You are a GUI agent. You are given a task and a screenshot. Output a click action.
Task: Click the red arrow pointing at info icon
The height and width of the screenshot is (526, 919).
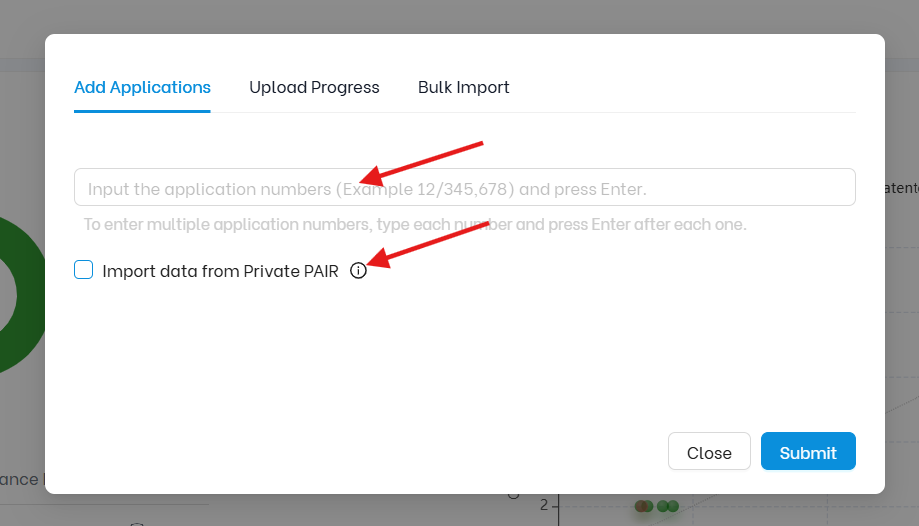coord(428,245)
